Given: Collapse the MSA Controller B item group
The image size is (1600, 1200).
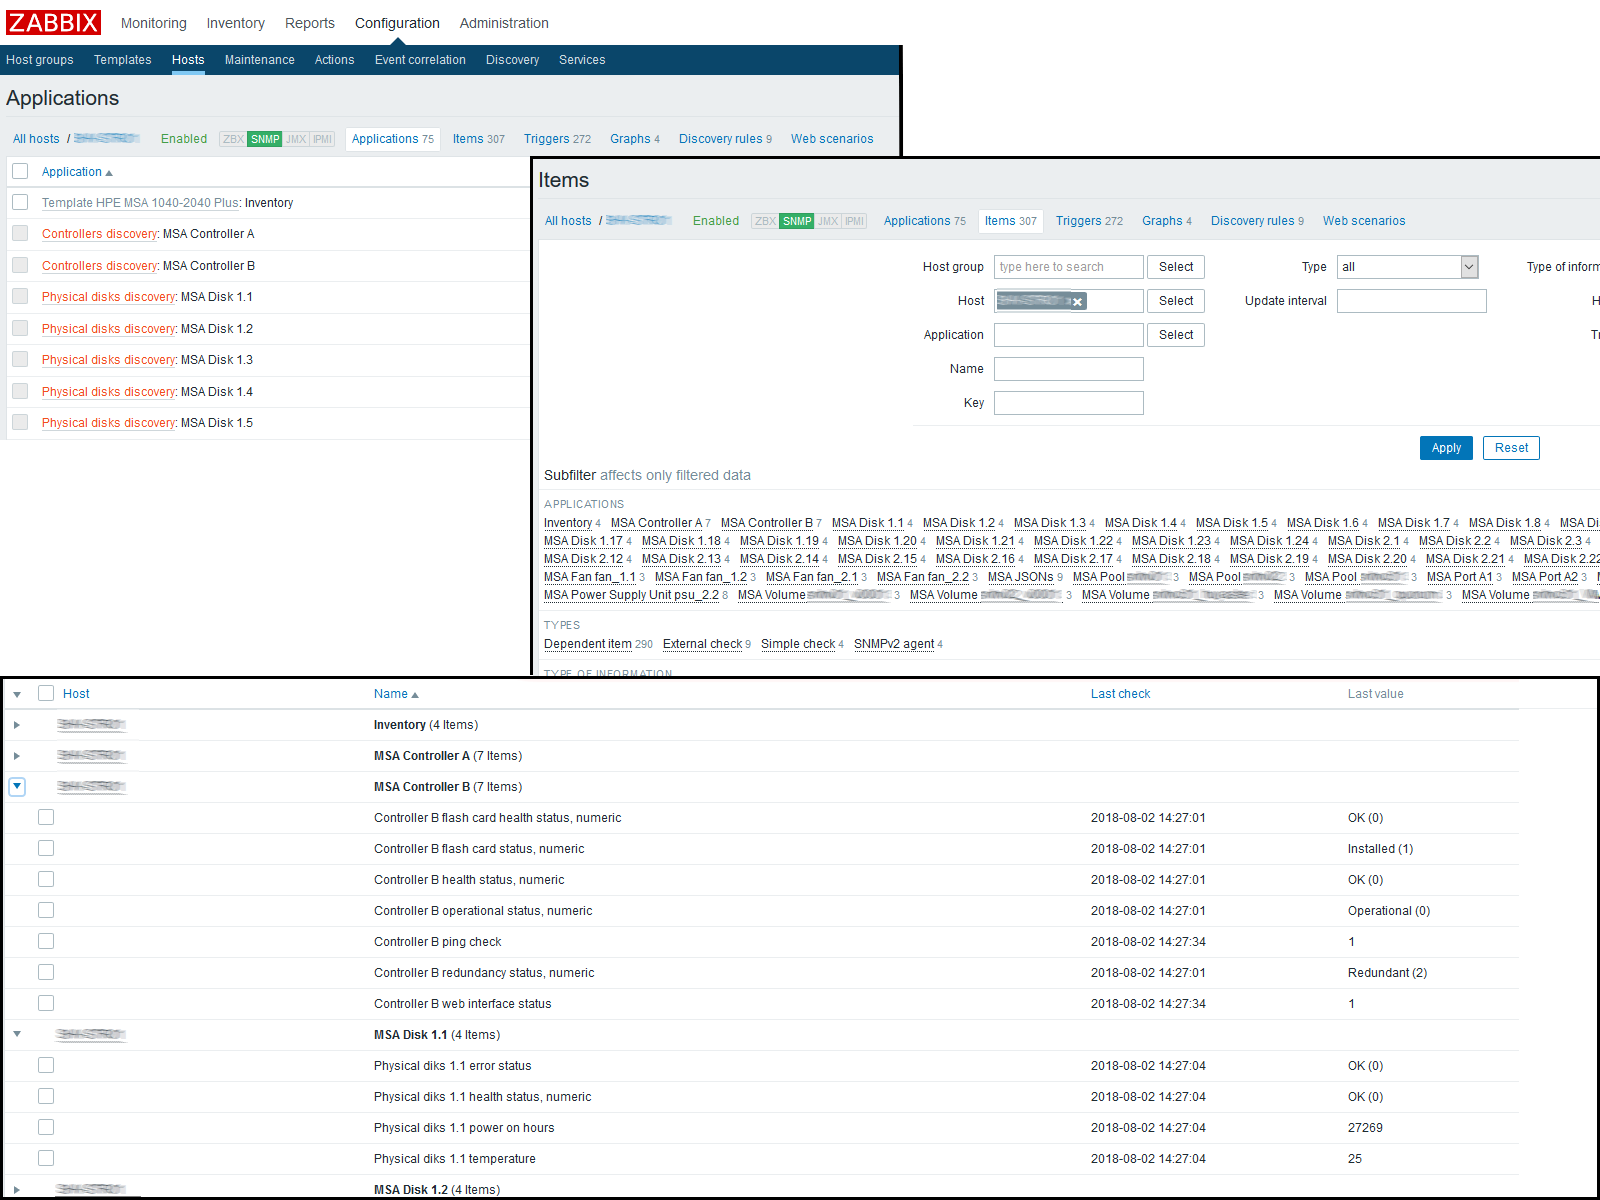Looking at the screenshot, I should click(x=17, y=787).
